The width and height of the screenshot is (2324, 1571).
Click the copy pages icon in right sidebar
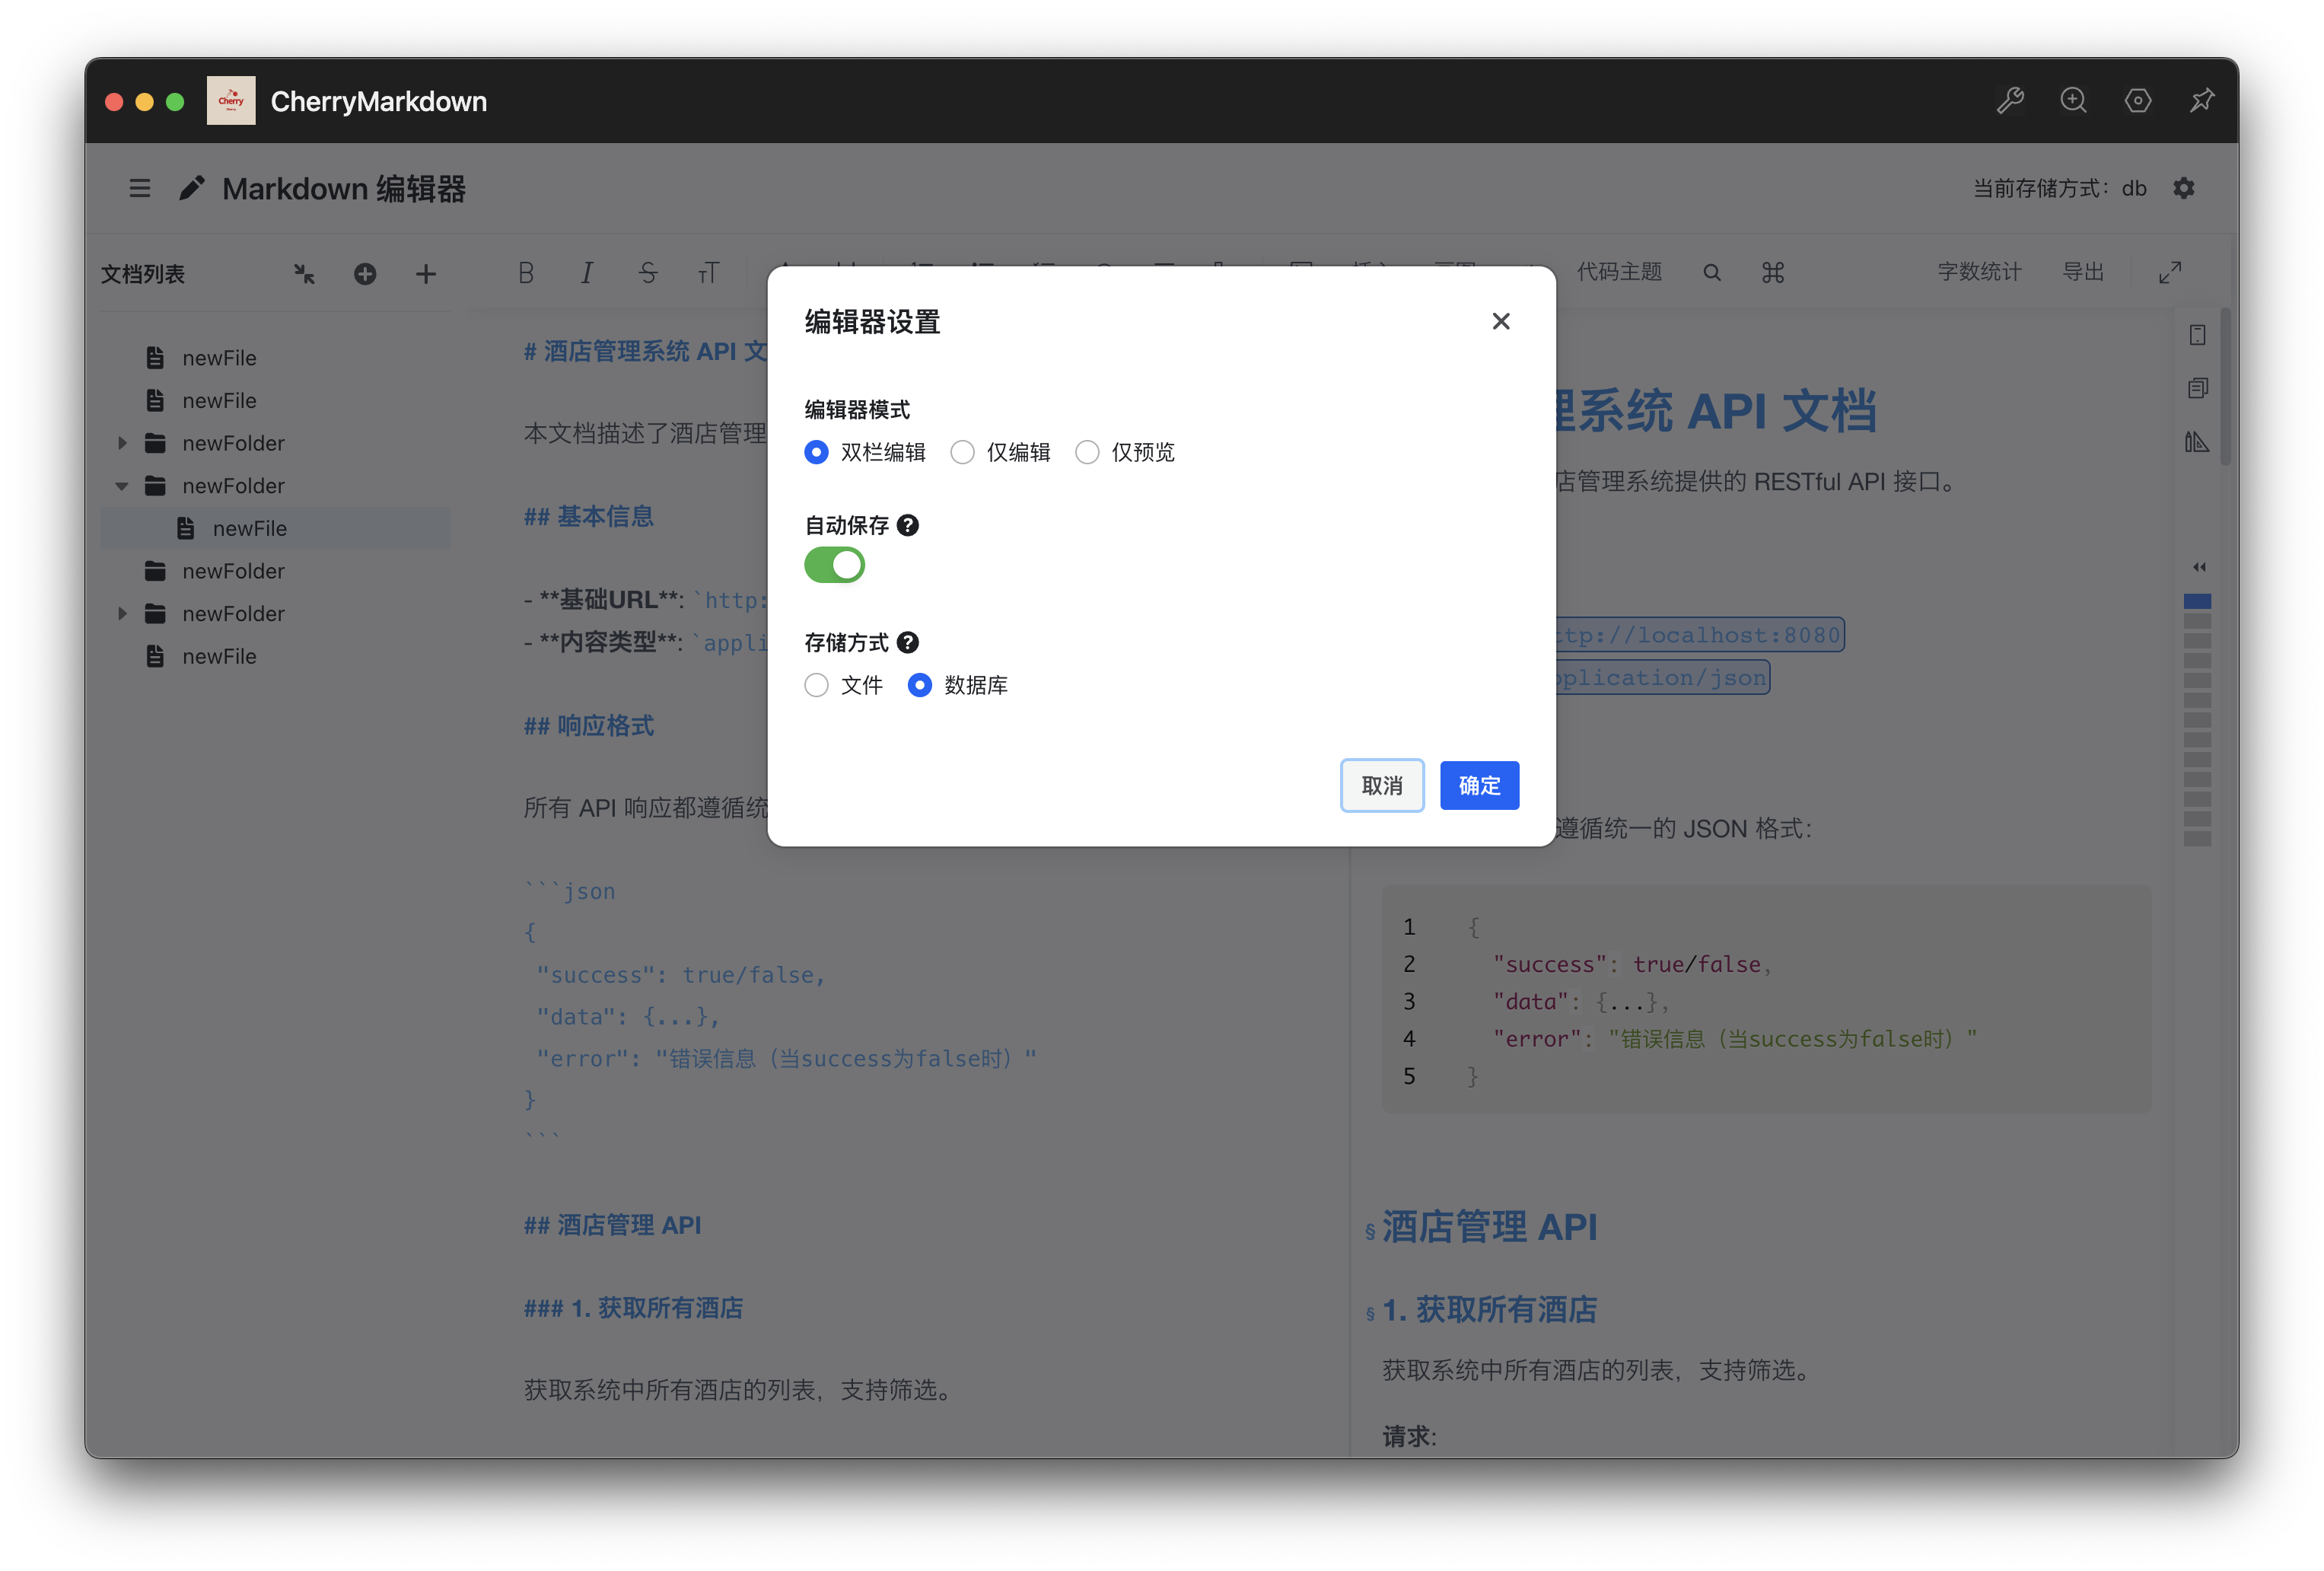2197,388
